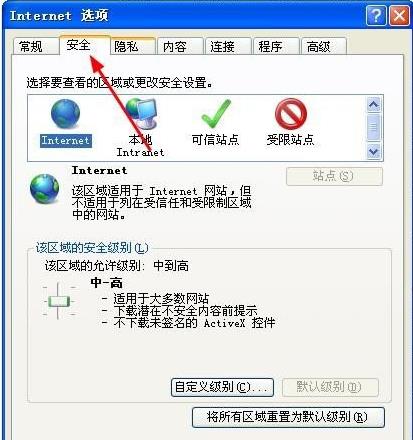Open the 程序 tab

(270, 46)
